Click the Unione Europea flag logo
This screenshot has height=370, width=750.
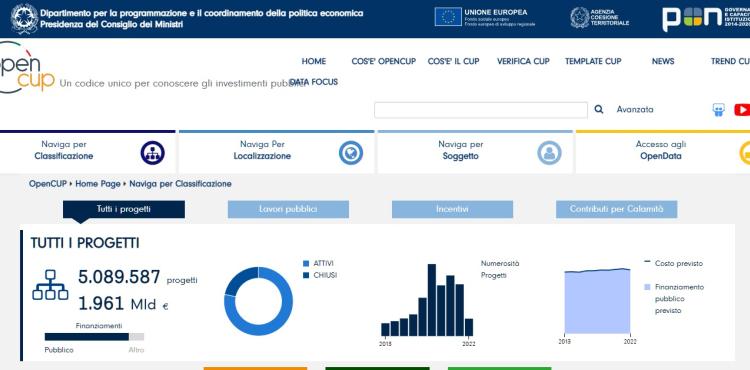pyautogui.click(x=448, y=17)
